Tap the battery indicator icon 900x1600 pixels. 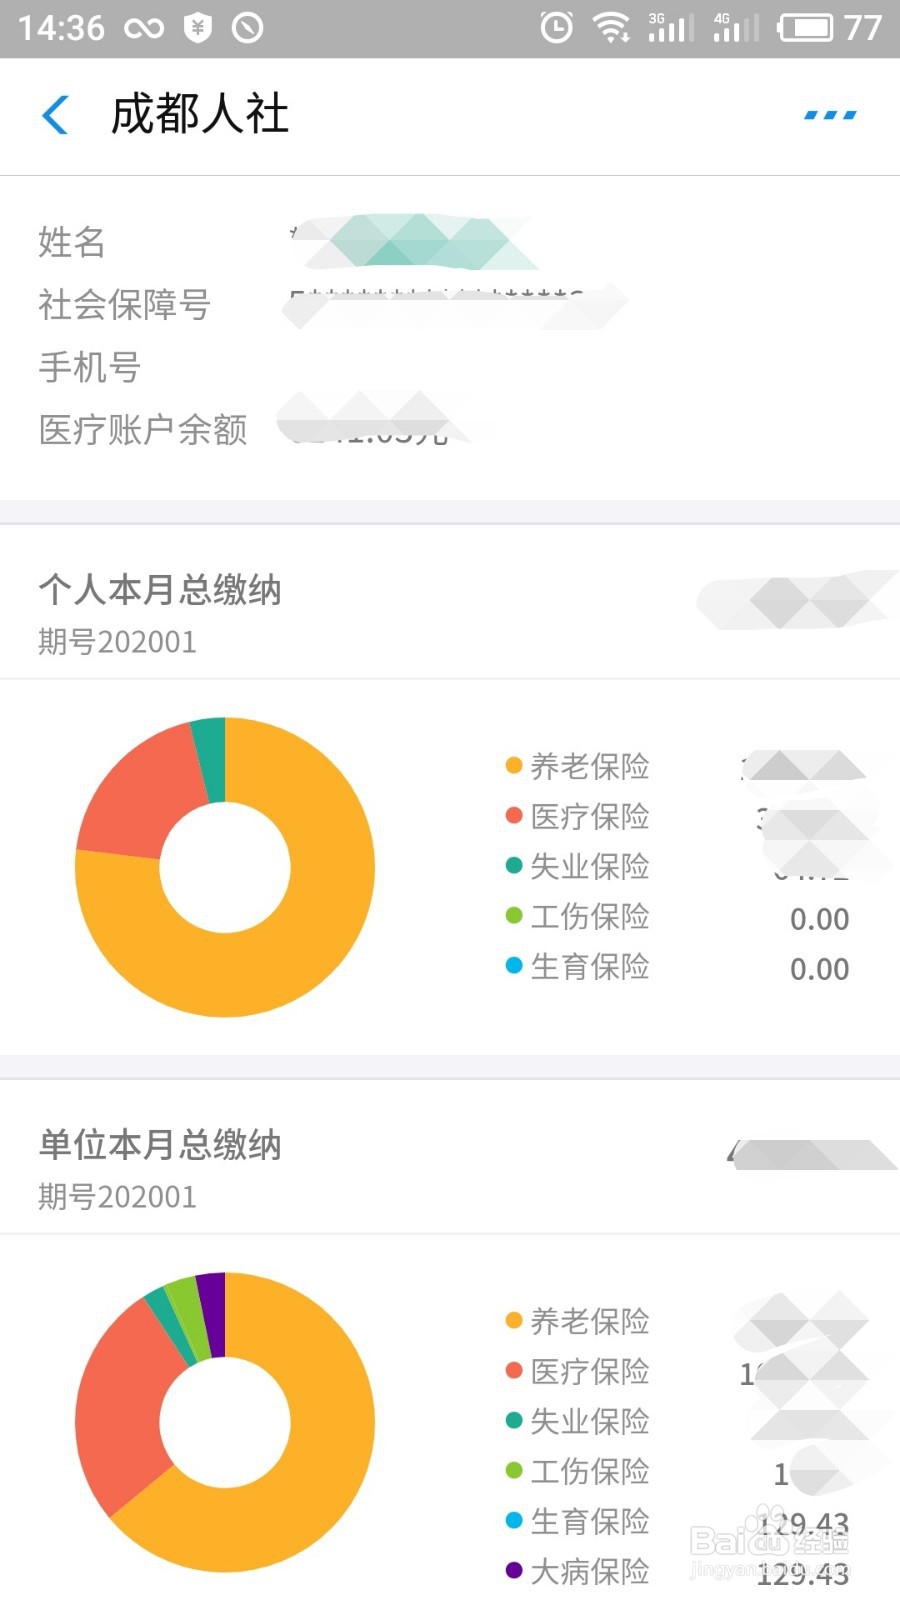click(806, 27)
